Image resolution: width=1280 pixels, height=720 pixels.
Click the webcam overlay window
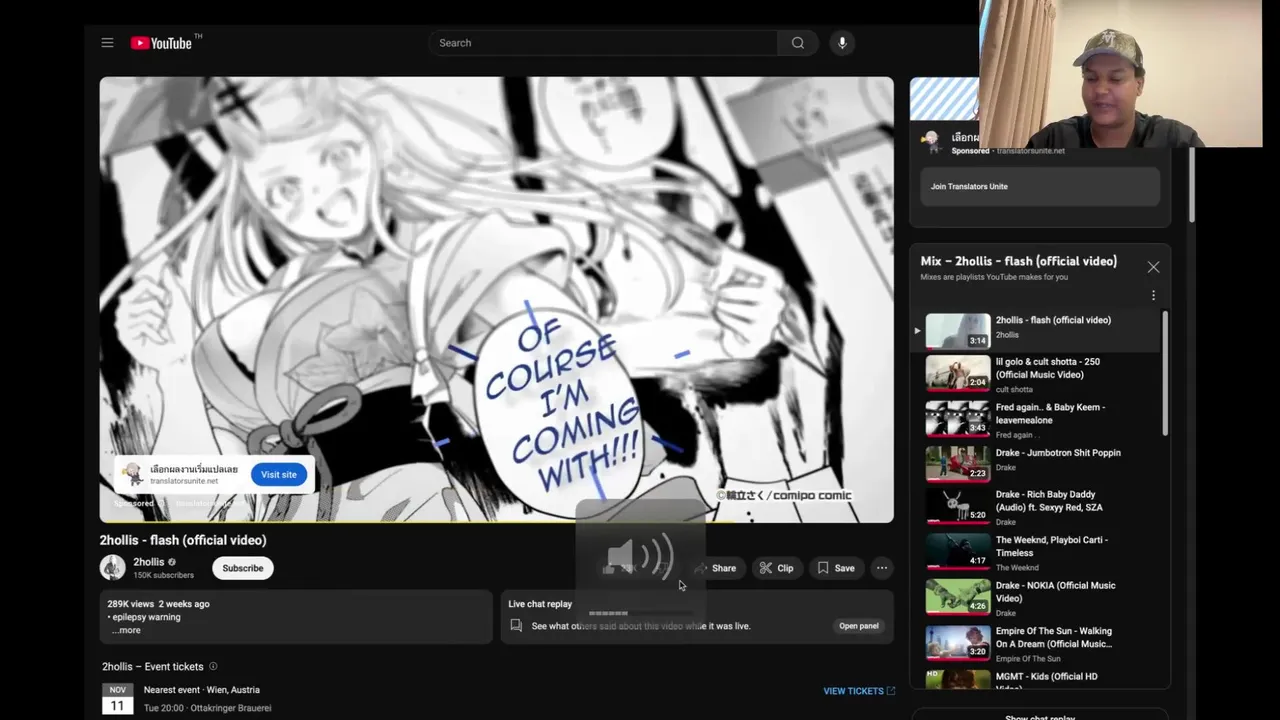point(1121,74)
